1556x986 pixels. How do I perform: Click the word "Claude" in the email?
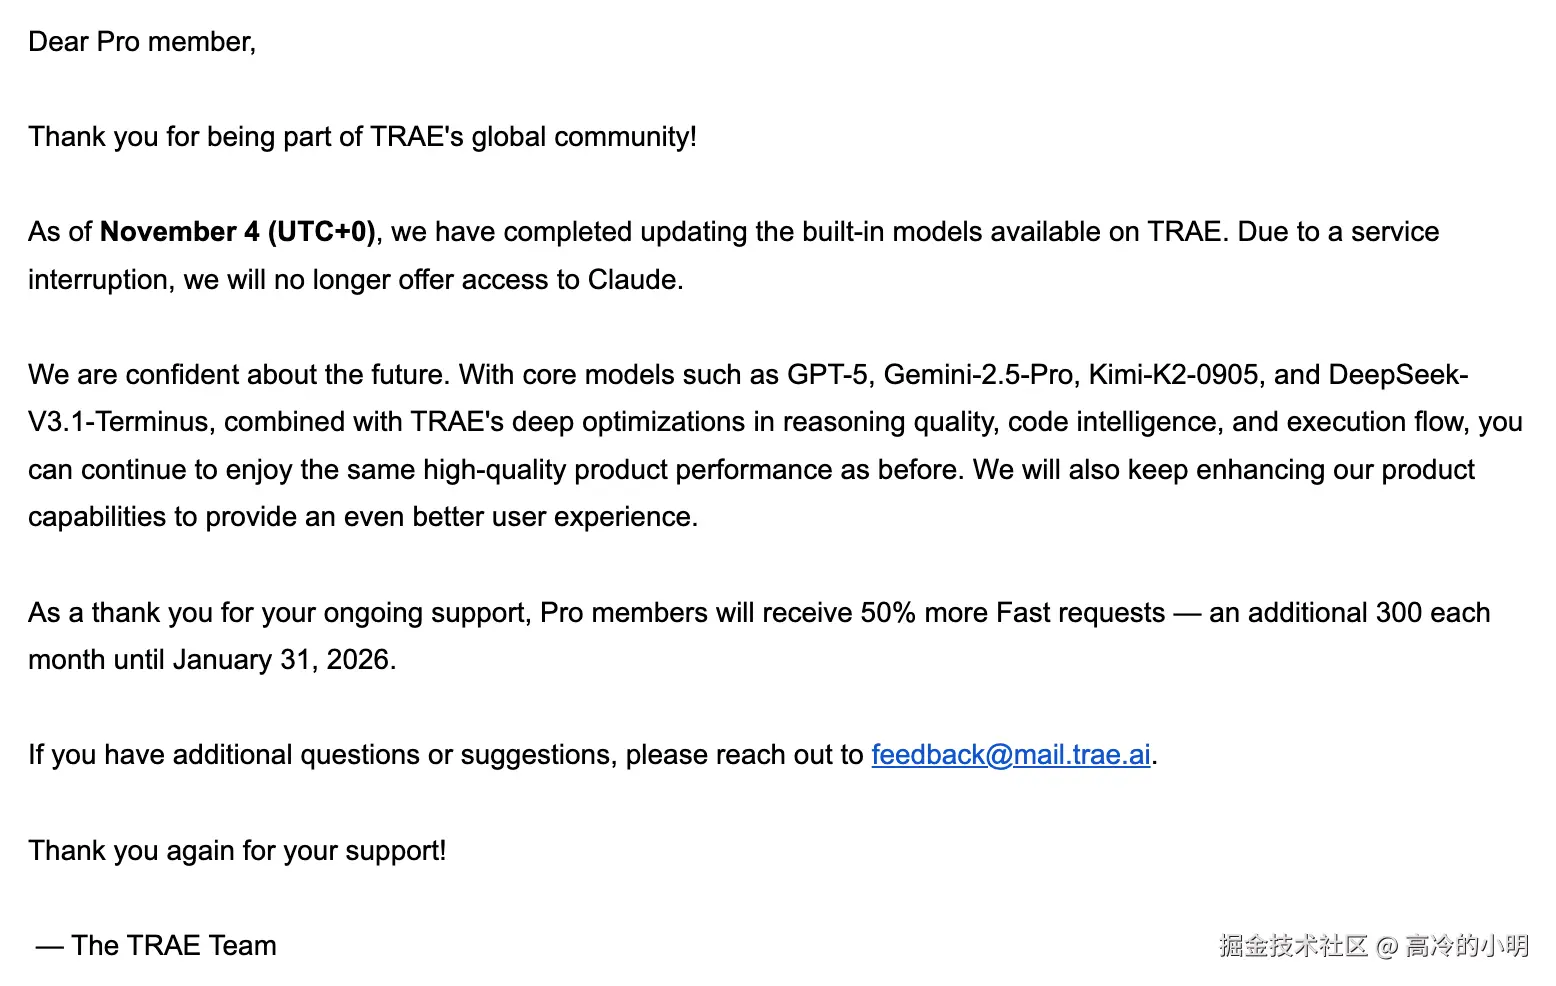632,280
